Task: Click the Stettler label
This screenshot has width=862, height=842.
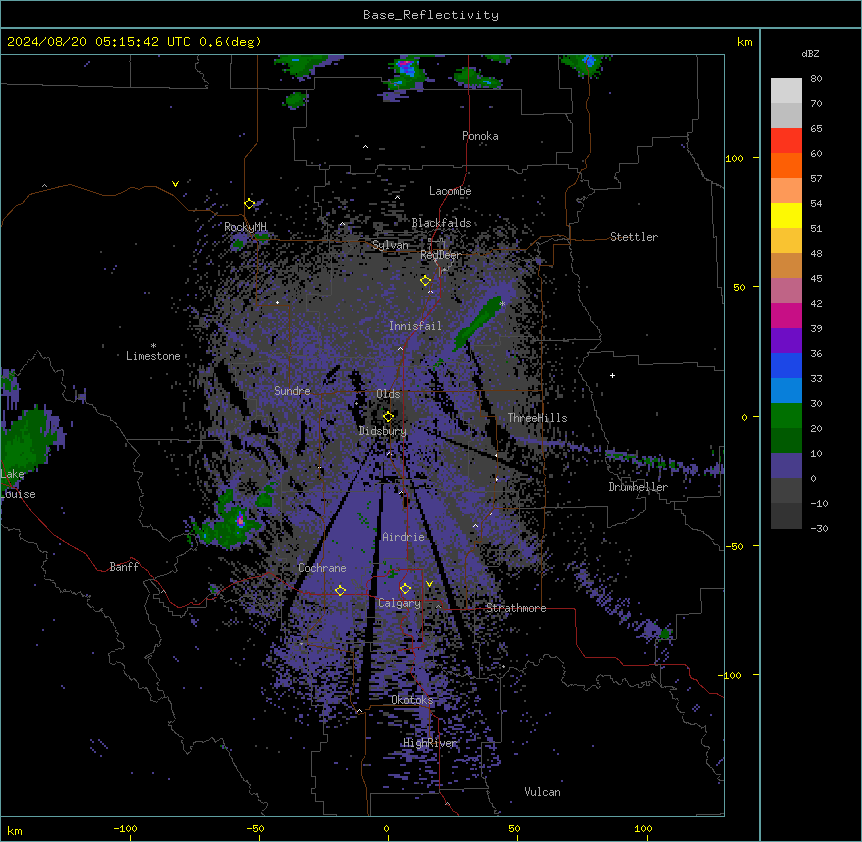Action: point(633,237)
